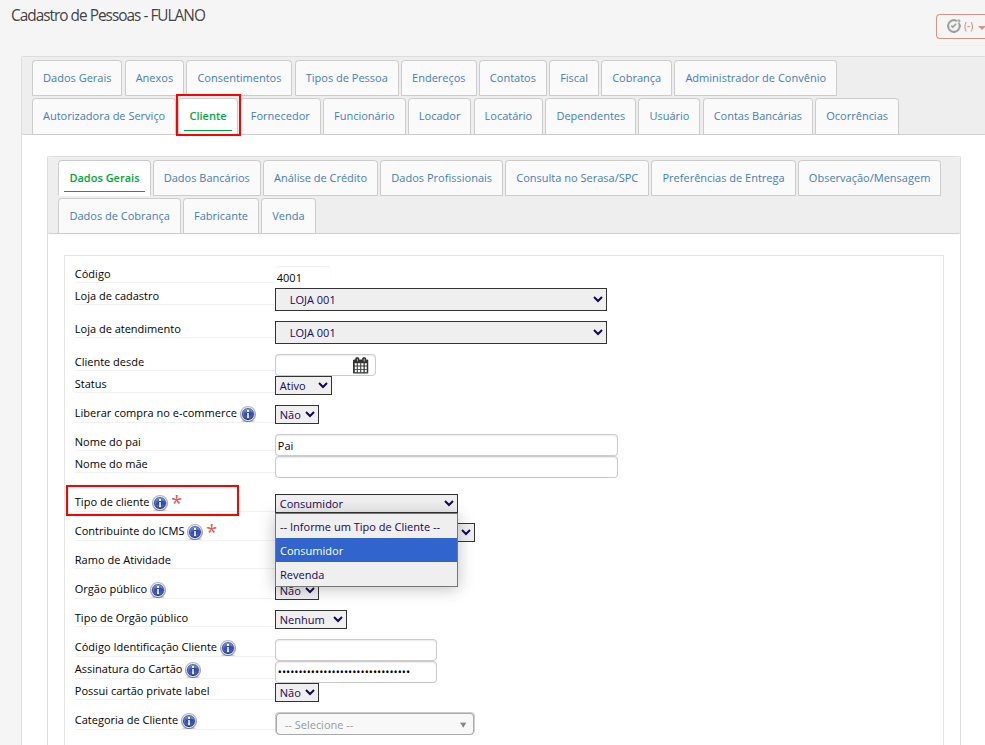Open Análise de Crédito sub-tab

tap(320, 178)
